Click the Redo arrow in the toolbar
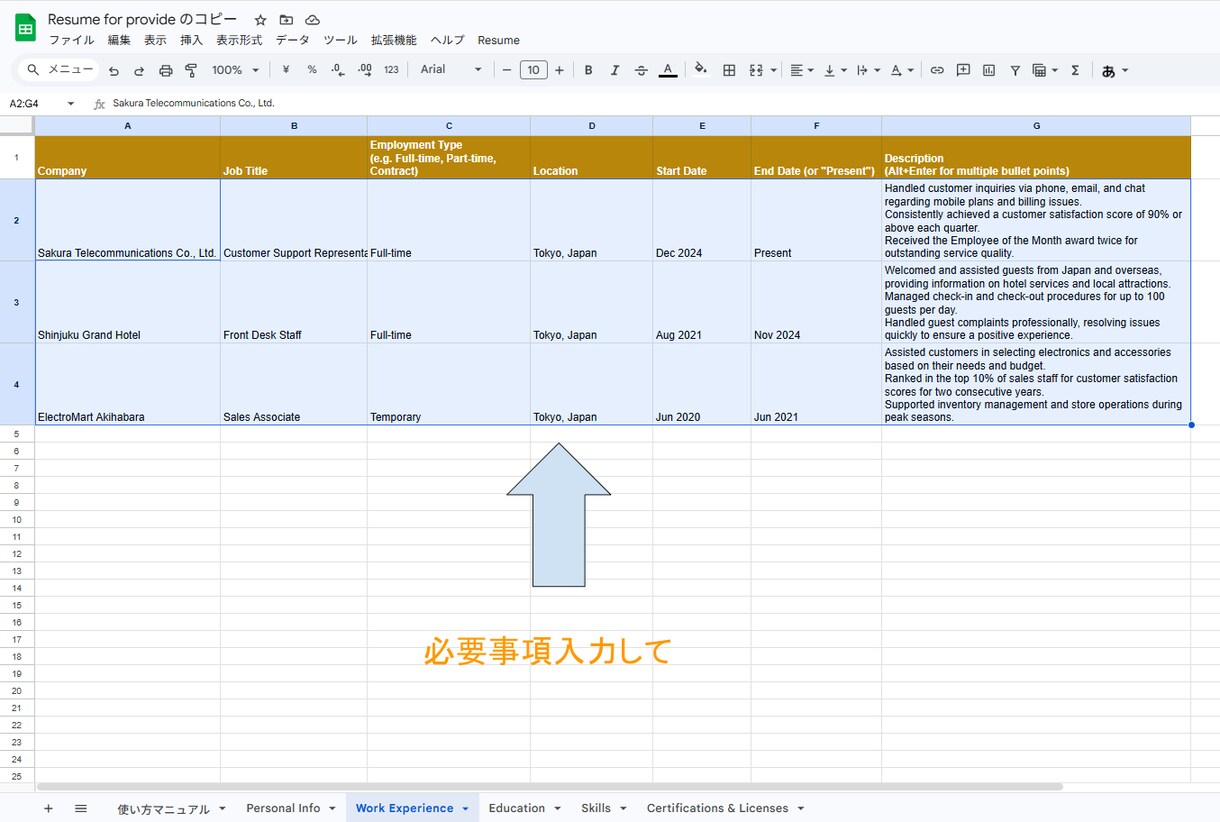This screenshot has height=822, width=1220. point(139,70)
